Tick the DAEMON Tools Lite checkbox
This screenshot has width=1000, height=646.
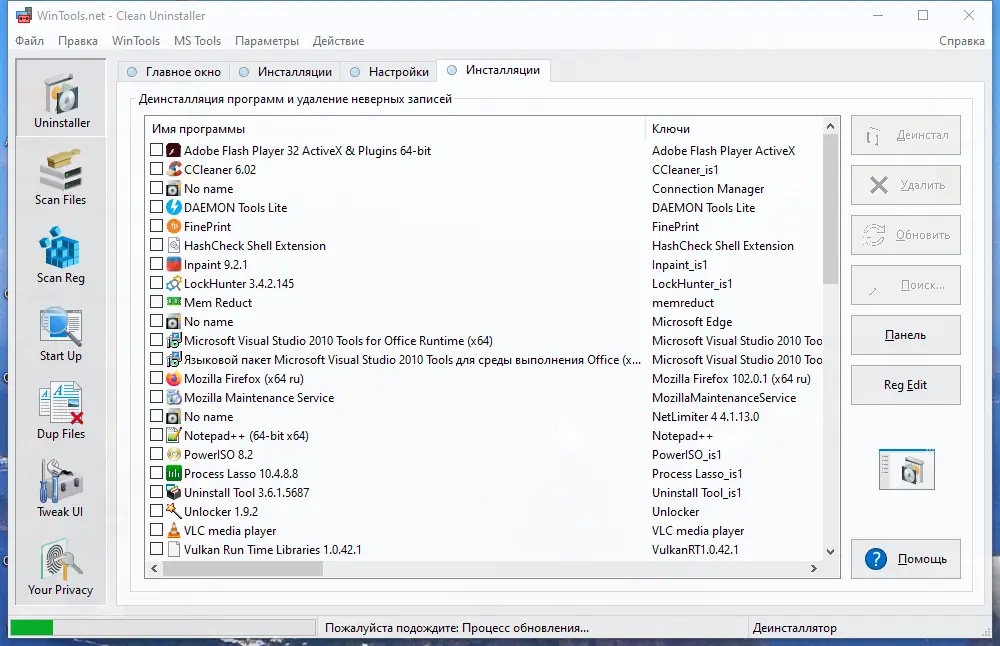[156, 207]
